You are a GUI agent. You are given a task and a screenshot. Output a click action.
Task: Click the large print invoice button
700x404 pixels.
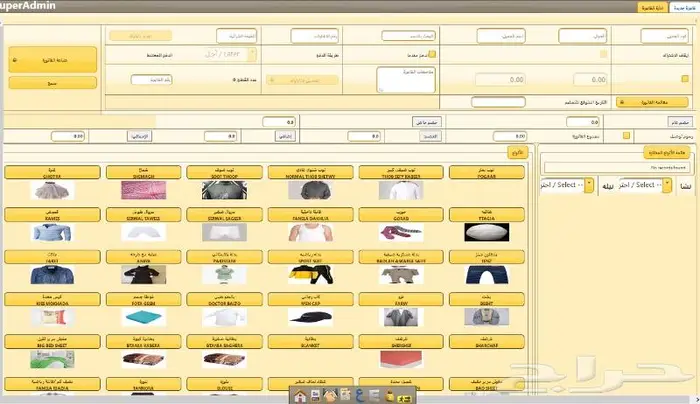53,61
